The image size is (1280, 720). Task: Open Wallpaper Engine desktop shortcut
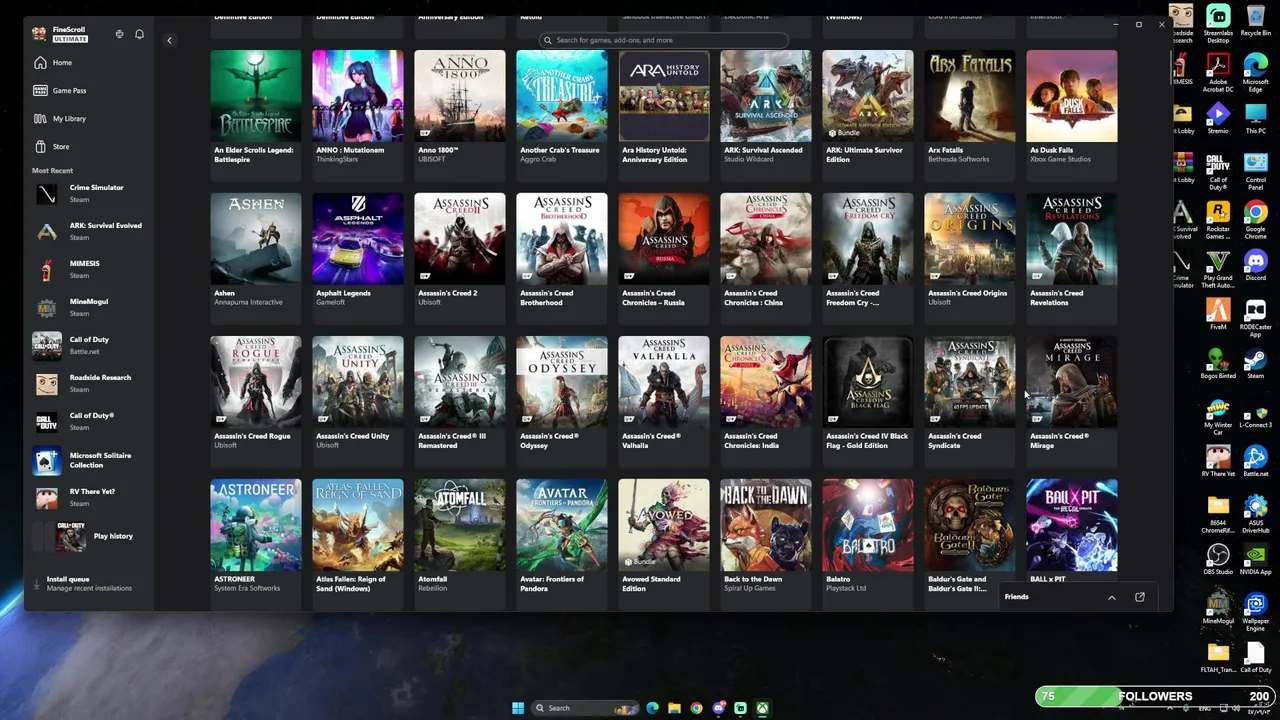click(x=1255, y=612)
